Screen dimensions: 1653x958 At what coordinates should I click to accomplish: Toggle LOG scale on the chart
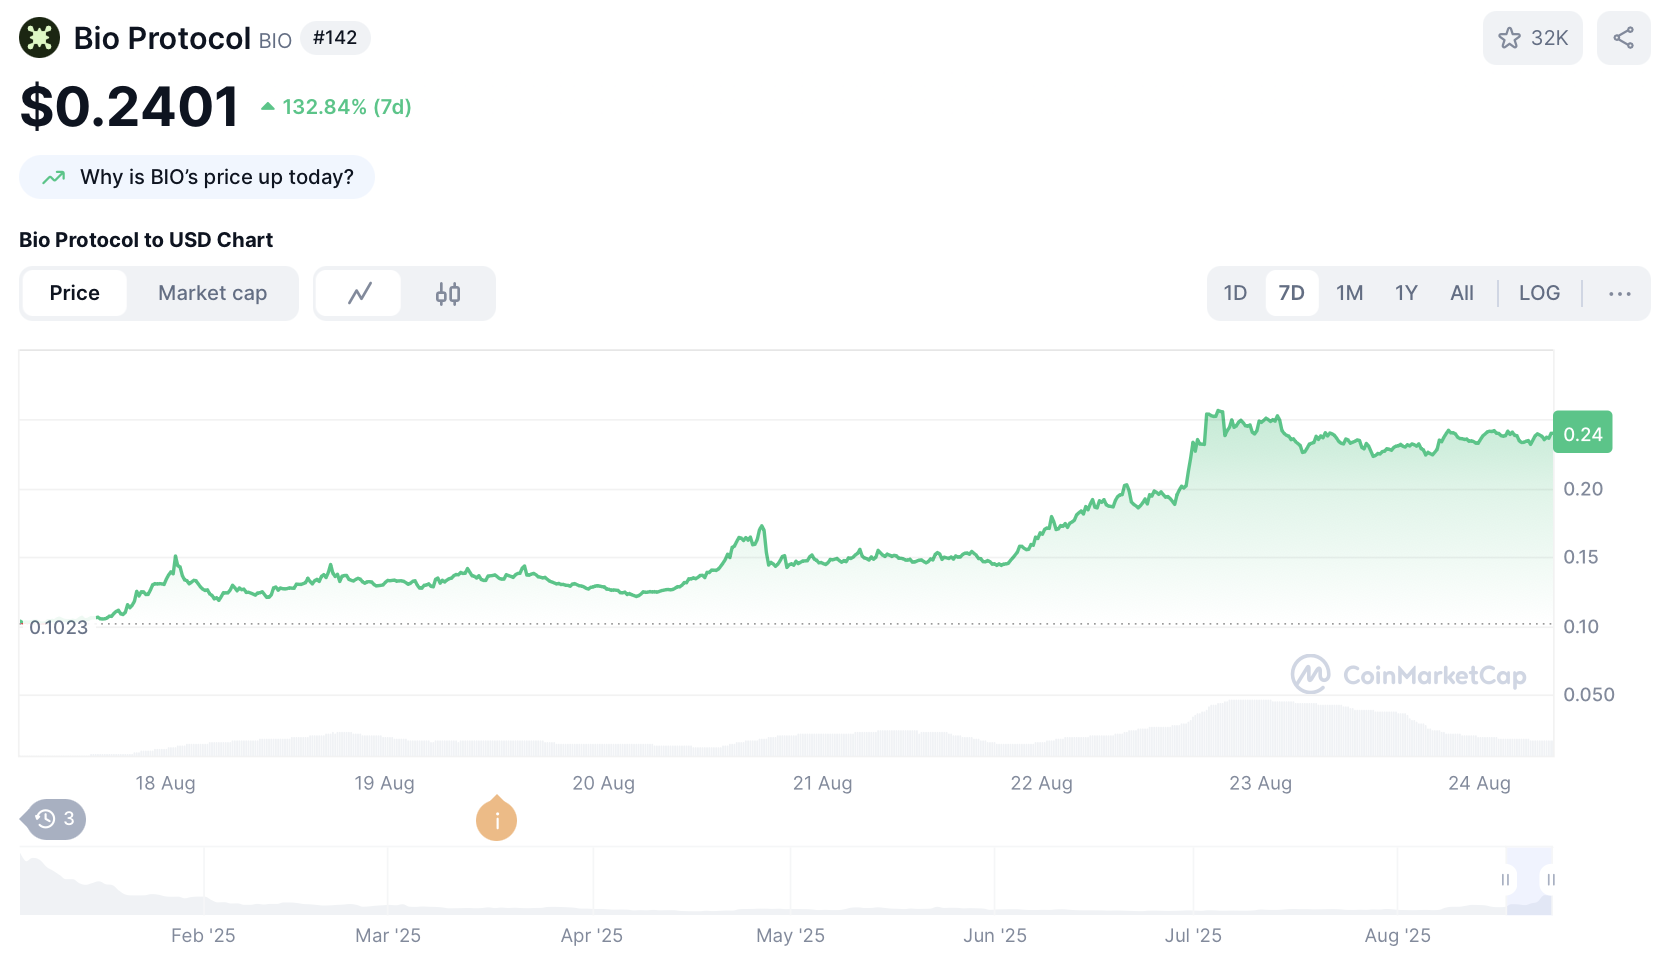[x=1538, y=293]
